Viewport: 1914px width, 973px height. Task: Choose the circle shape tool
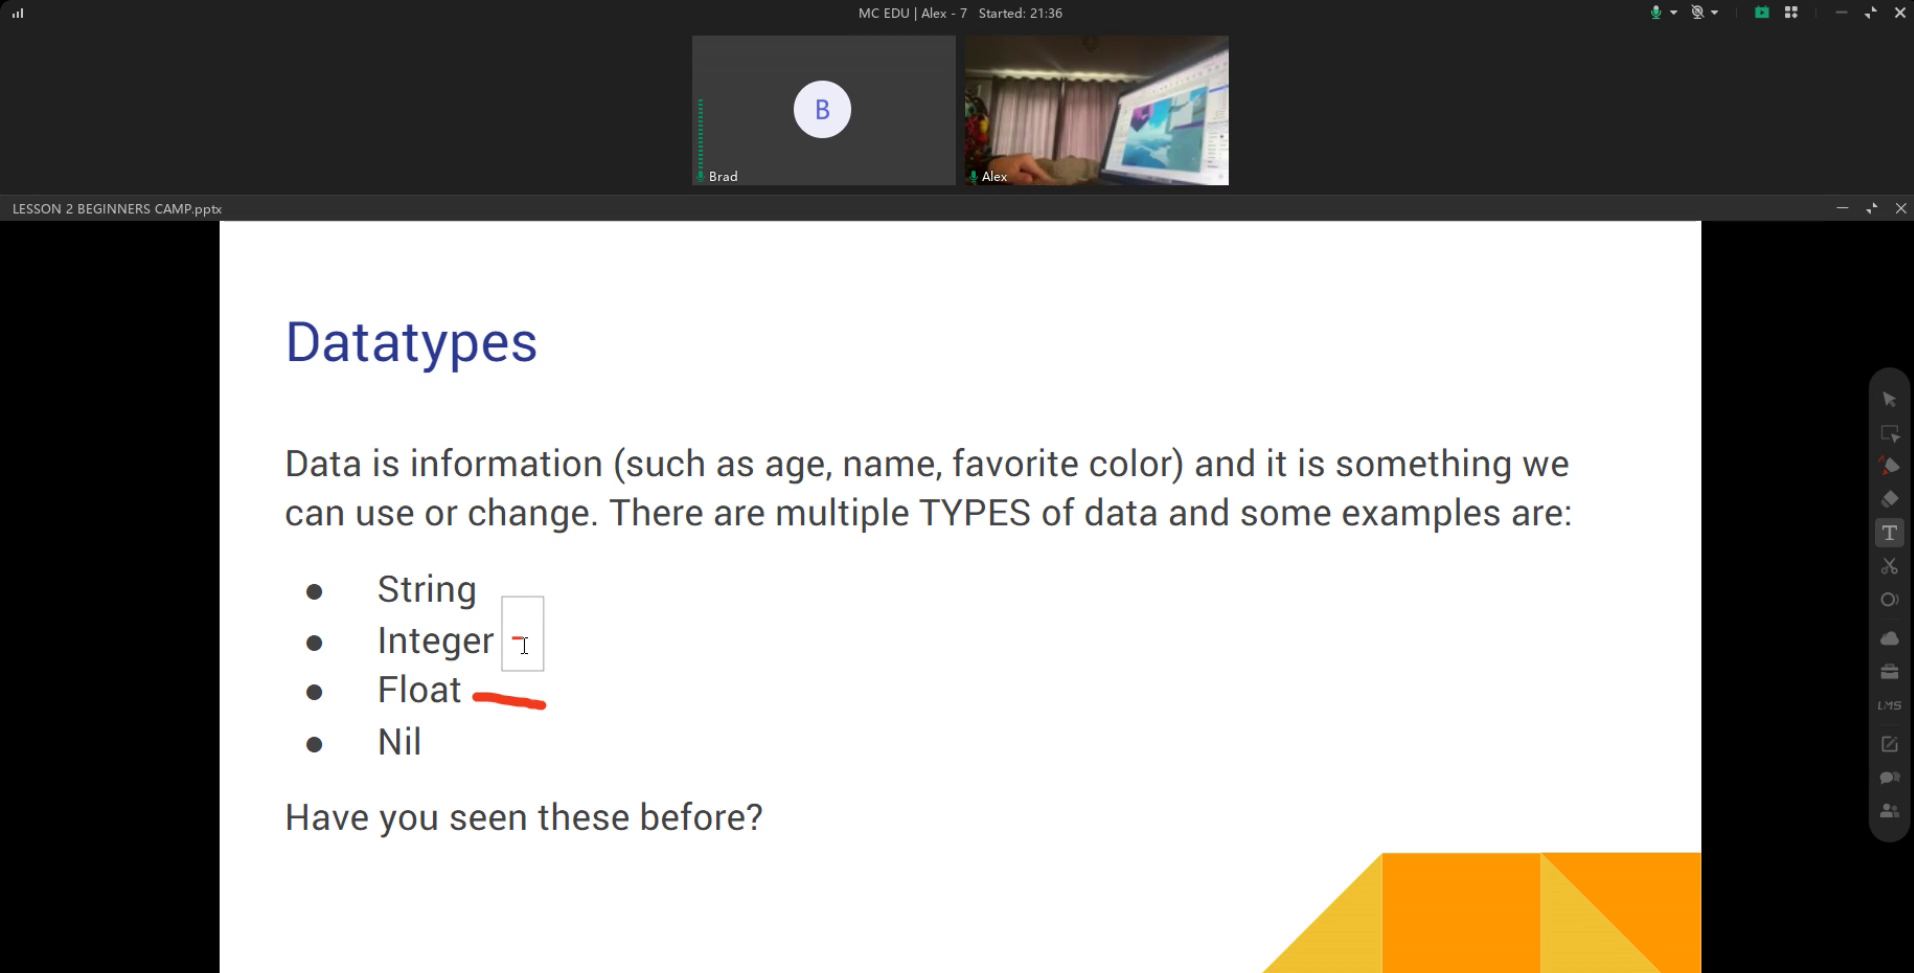(1889, 600)
